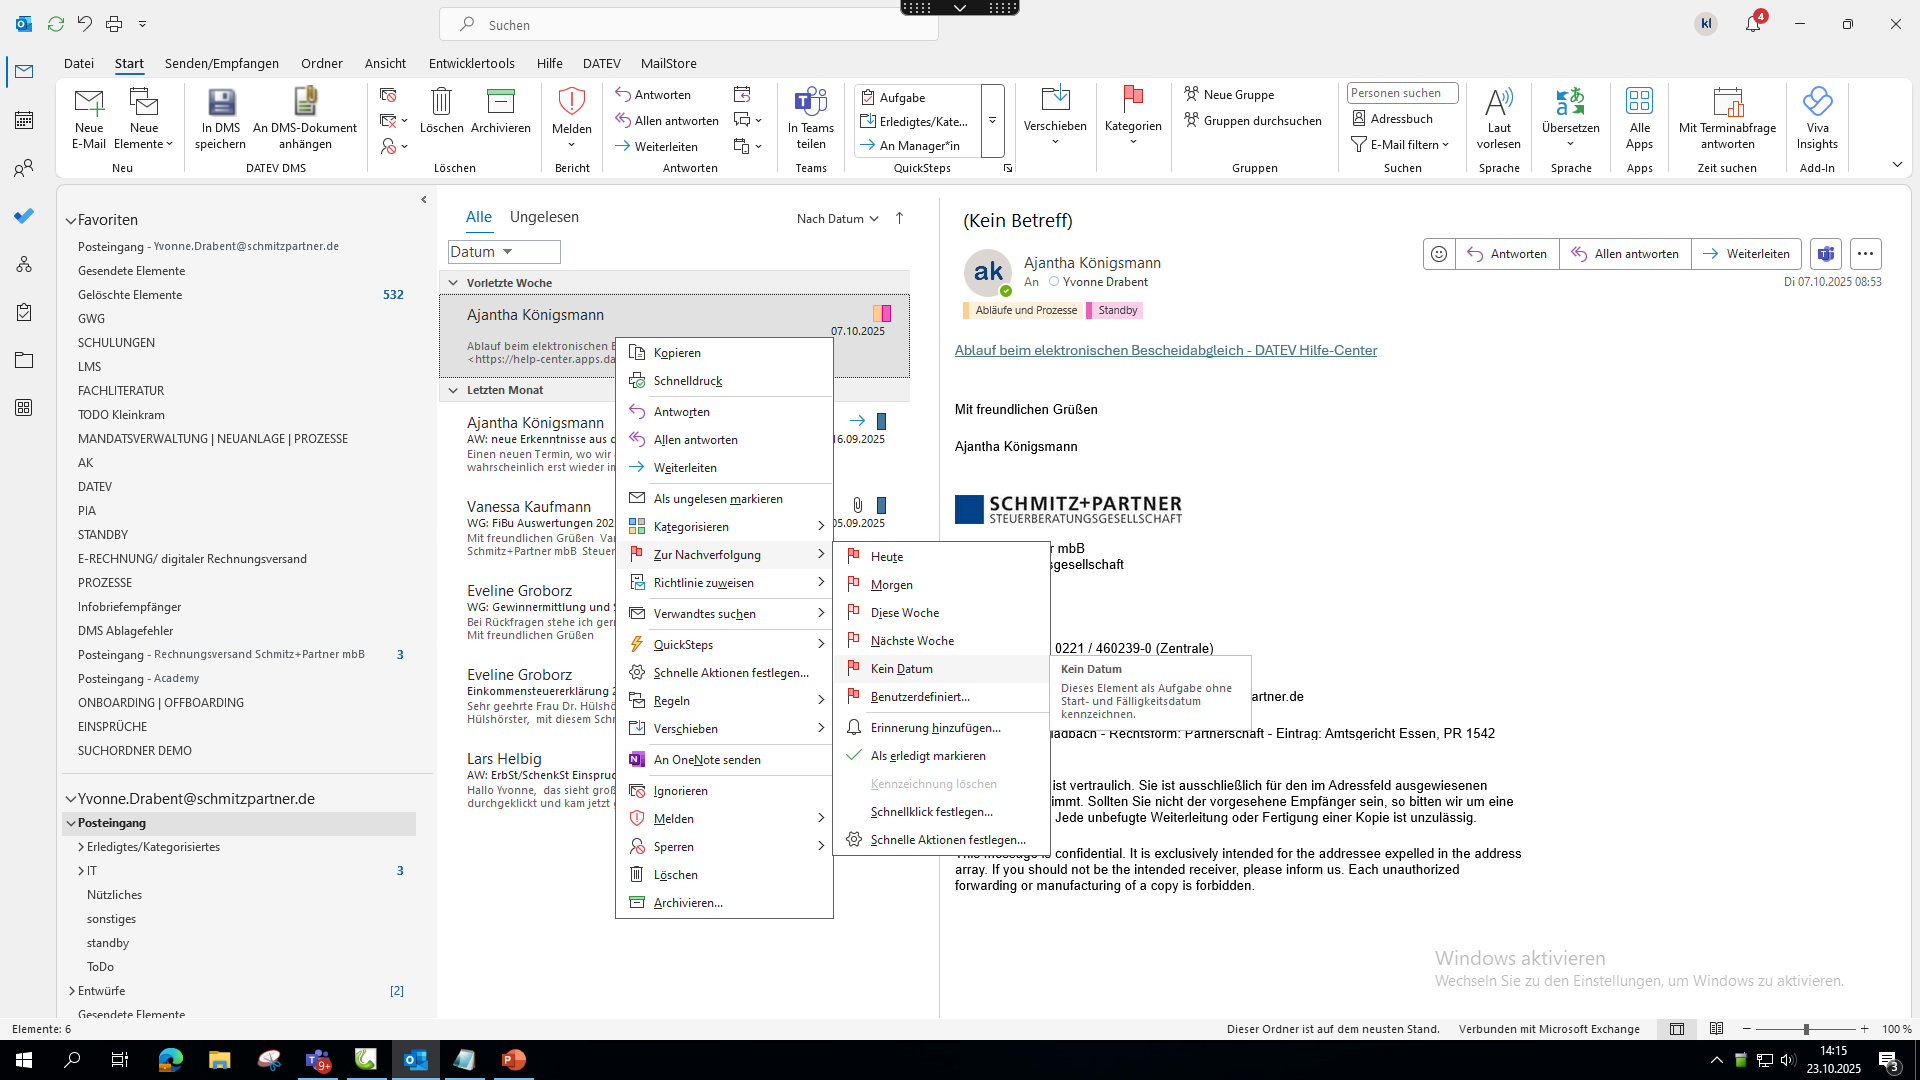
Task: Open the Nach Datum sort dropdown
Action: (x=837, y=218)
